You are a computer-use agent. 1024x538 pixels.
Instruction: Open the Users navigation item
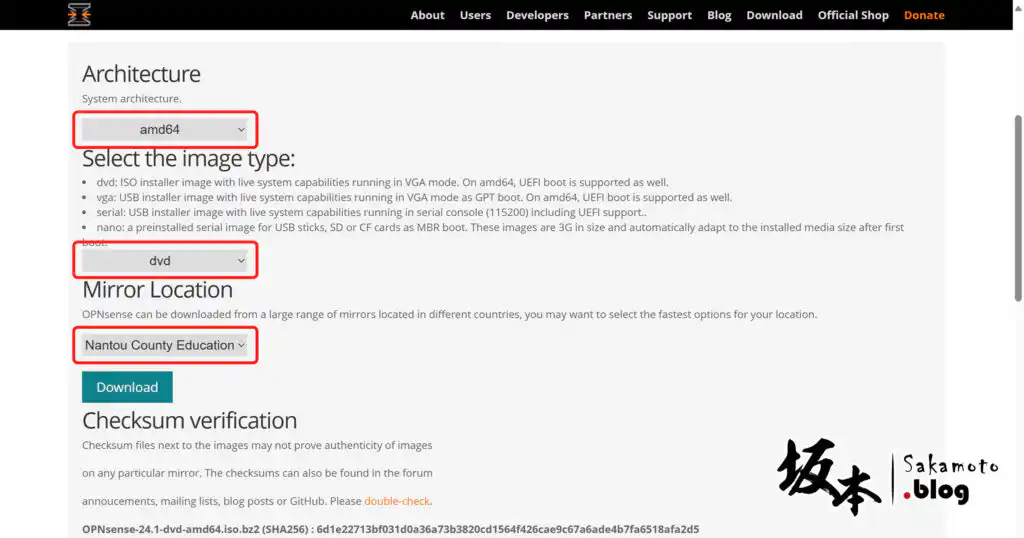(475, 15)
